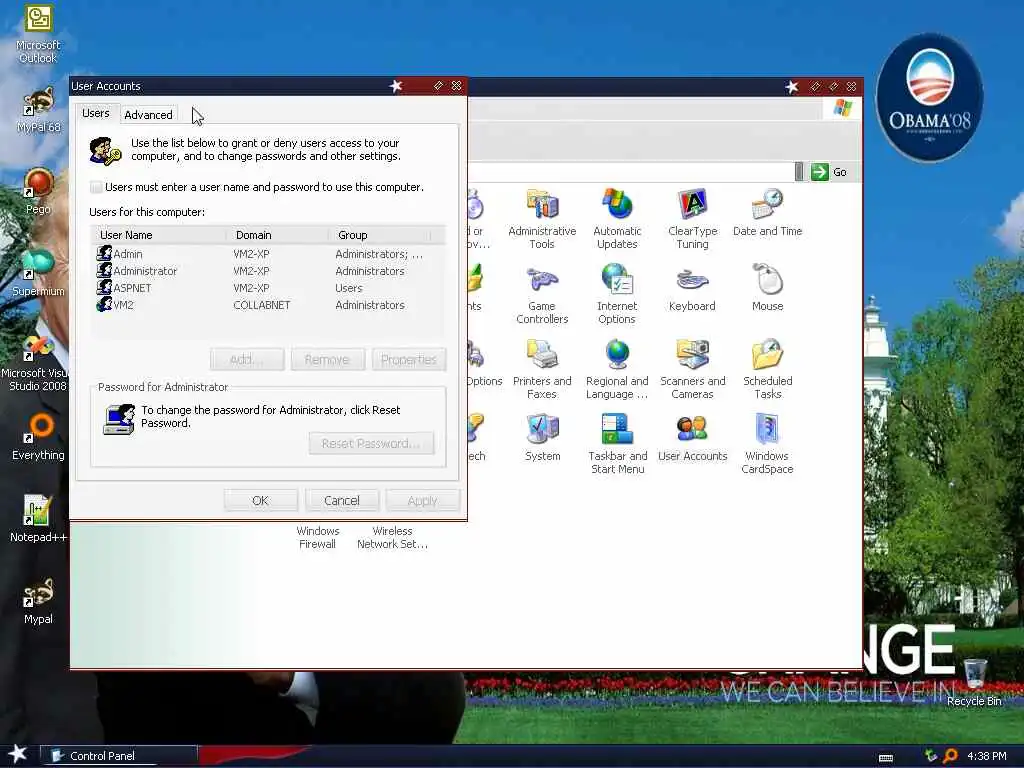Launch ClearType Tuning applet
Screen dimensions: 1024x768
[x=692, y=219]
